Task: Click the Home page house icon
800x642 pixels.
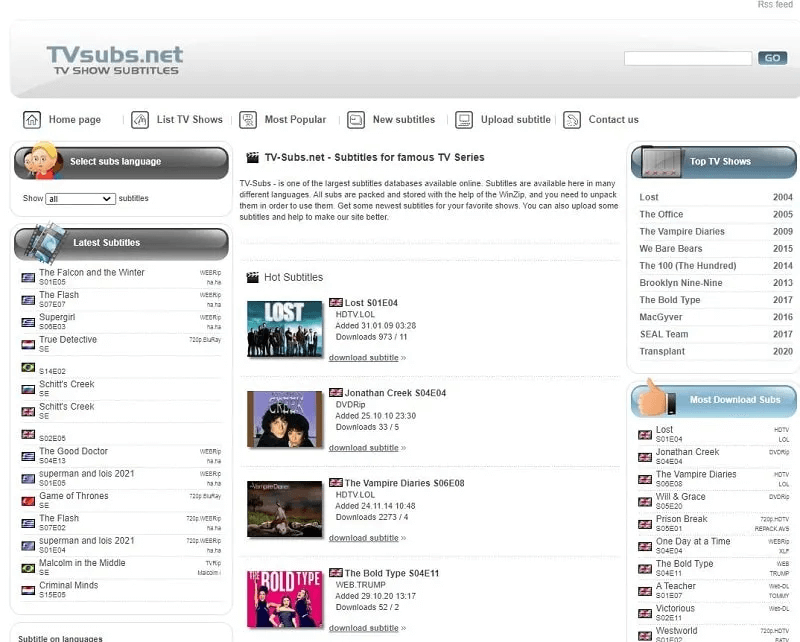Action: (32, 120)
